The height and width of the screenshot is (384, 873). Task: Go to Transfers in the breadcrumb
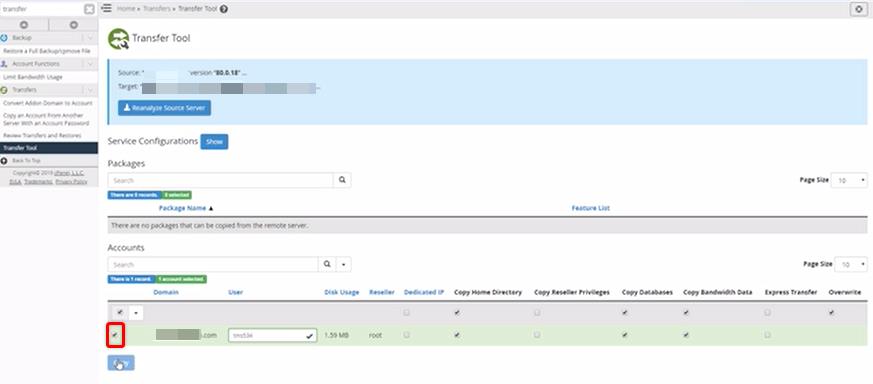click(x=156, y=9)
